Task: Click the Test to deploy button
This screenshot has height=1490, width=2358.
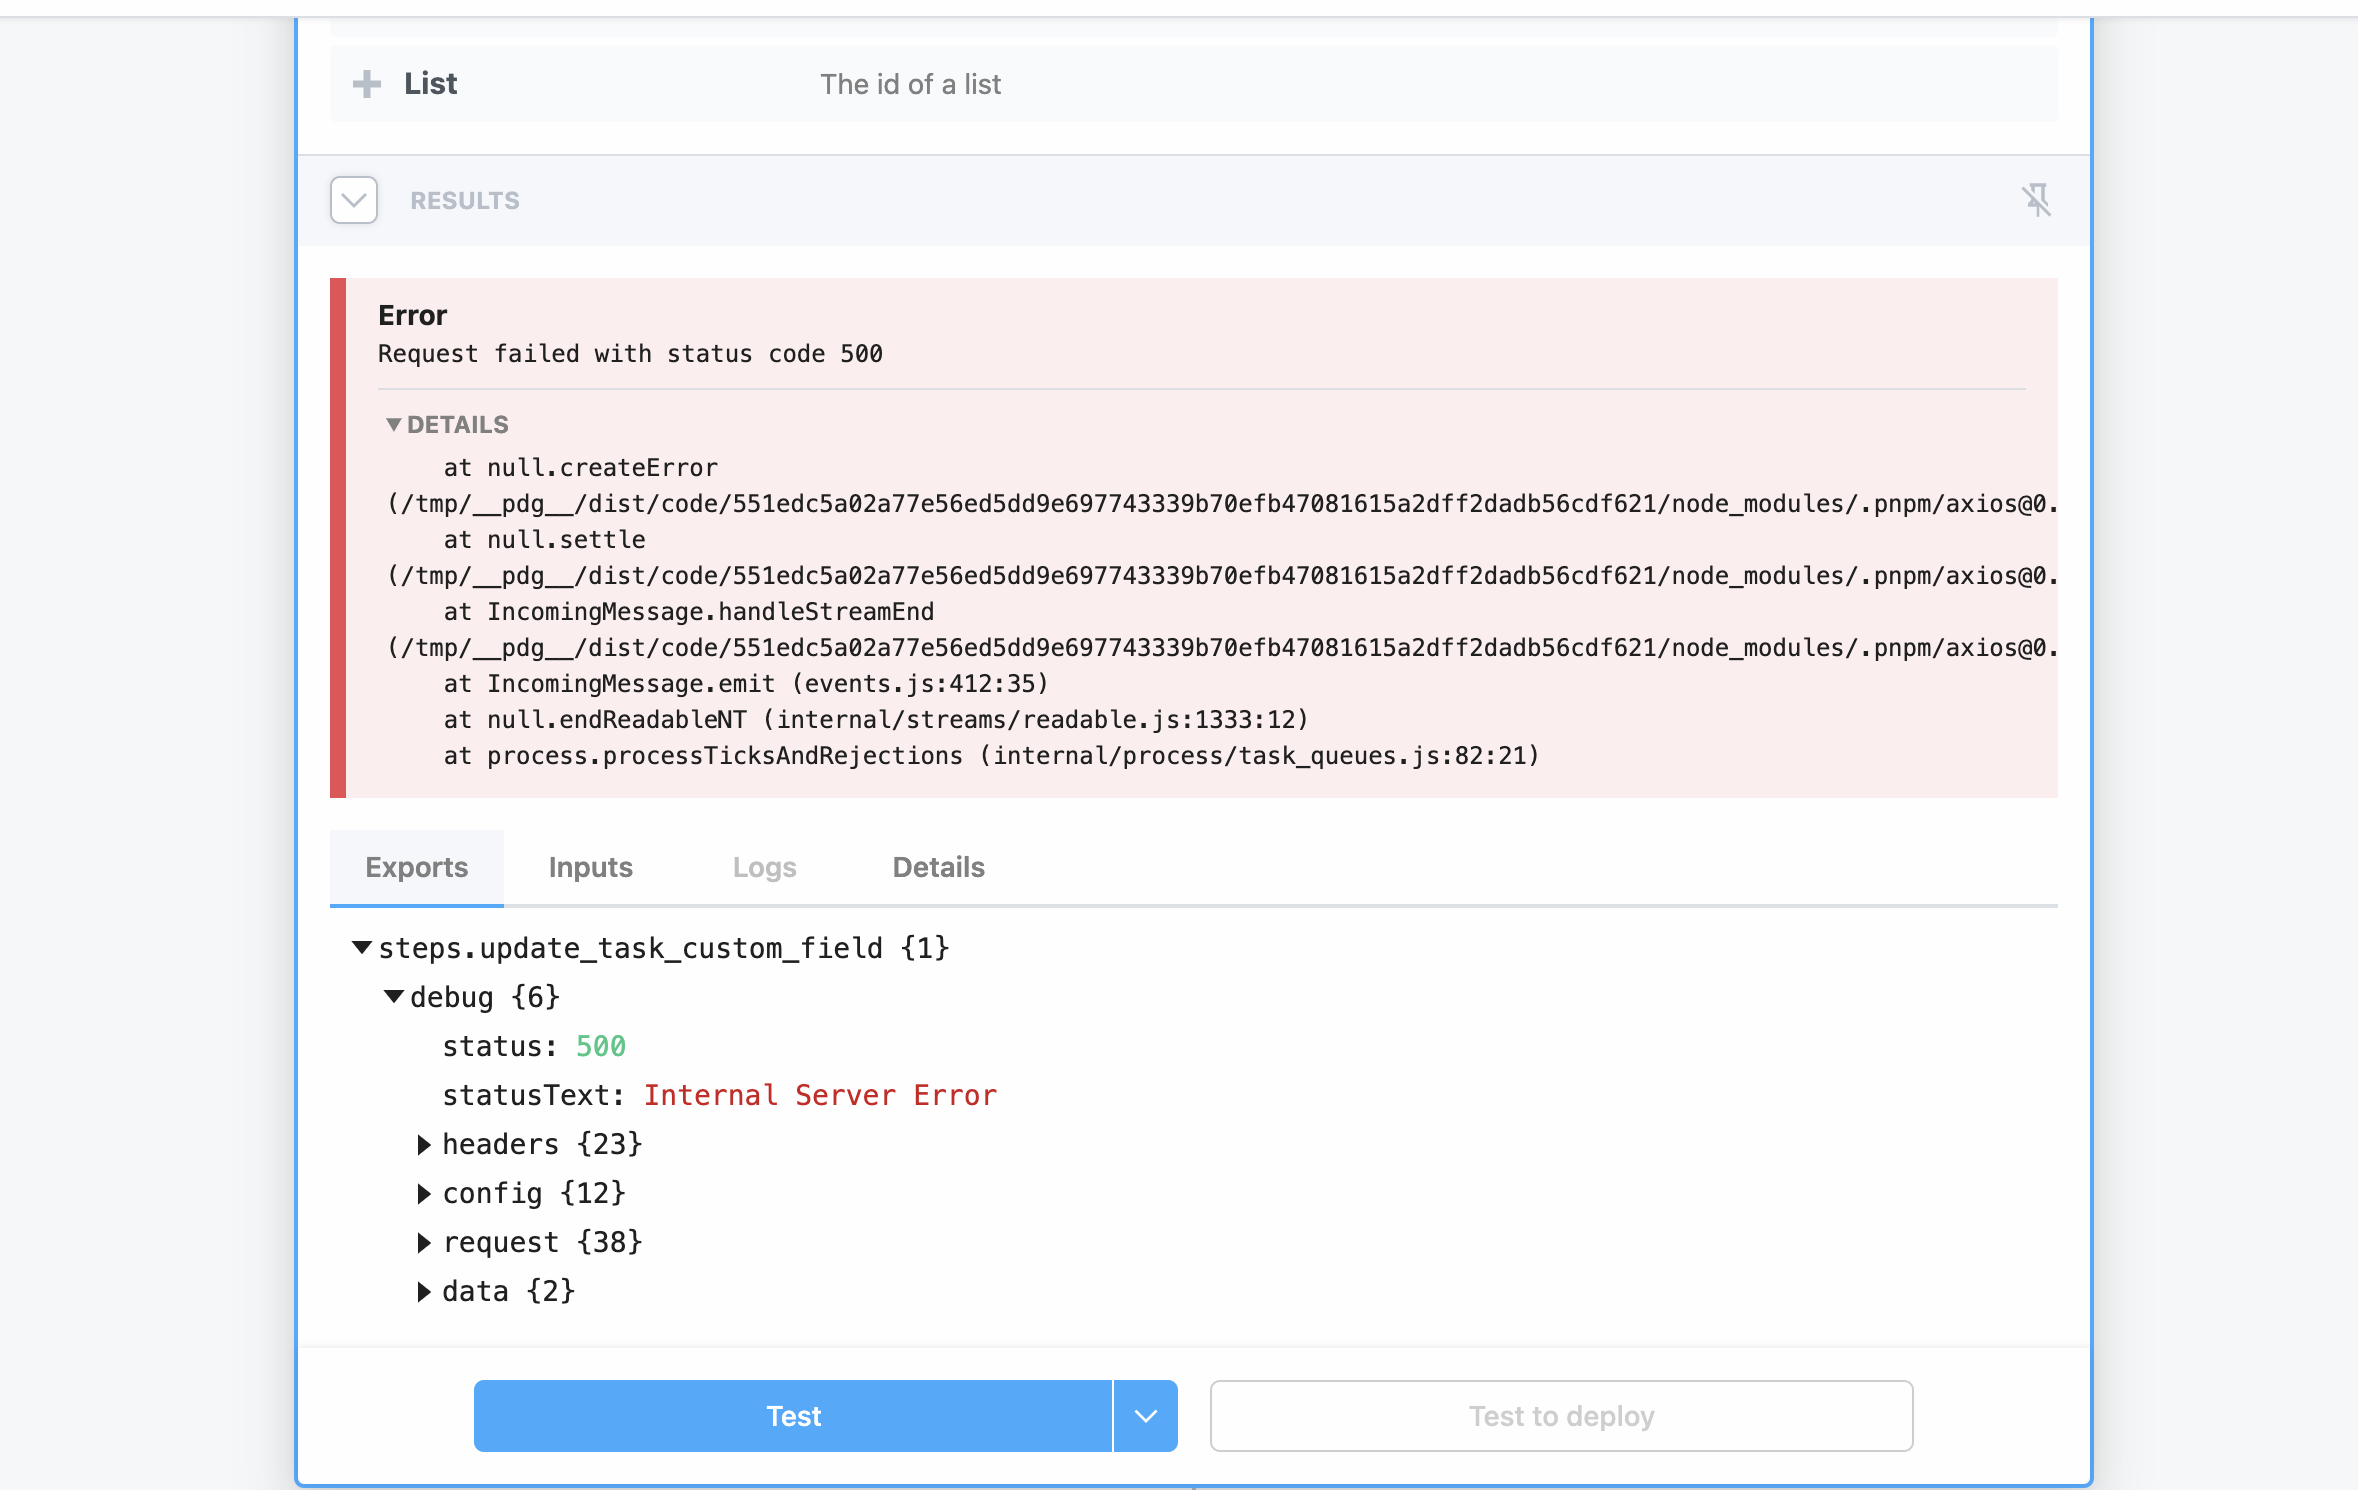Action: pos(1561,1415)
